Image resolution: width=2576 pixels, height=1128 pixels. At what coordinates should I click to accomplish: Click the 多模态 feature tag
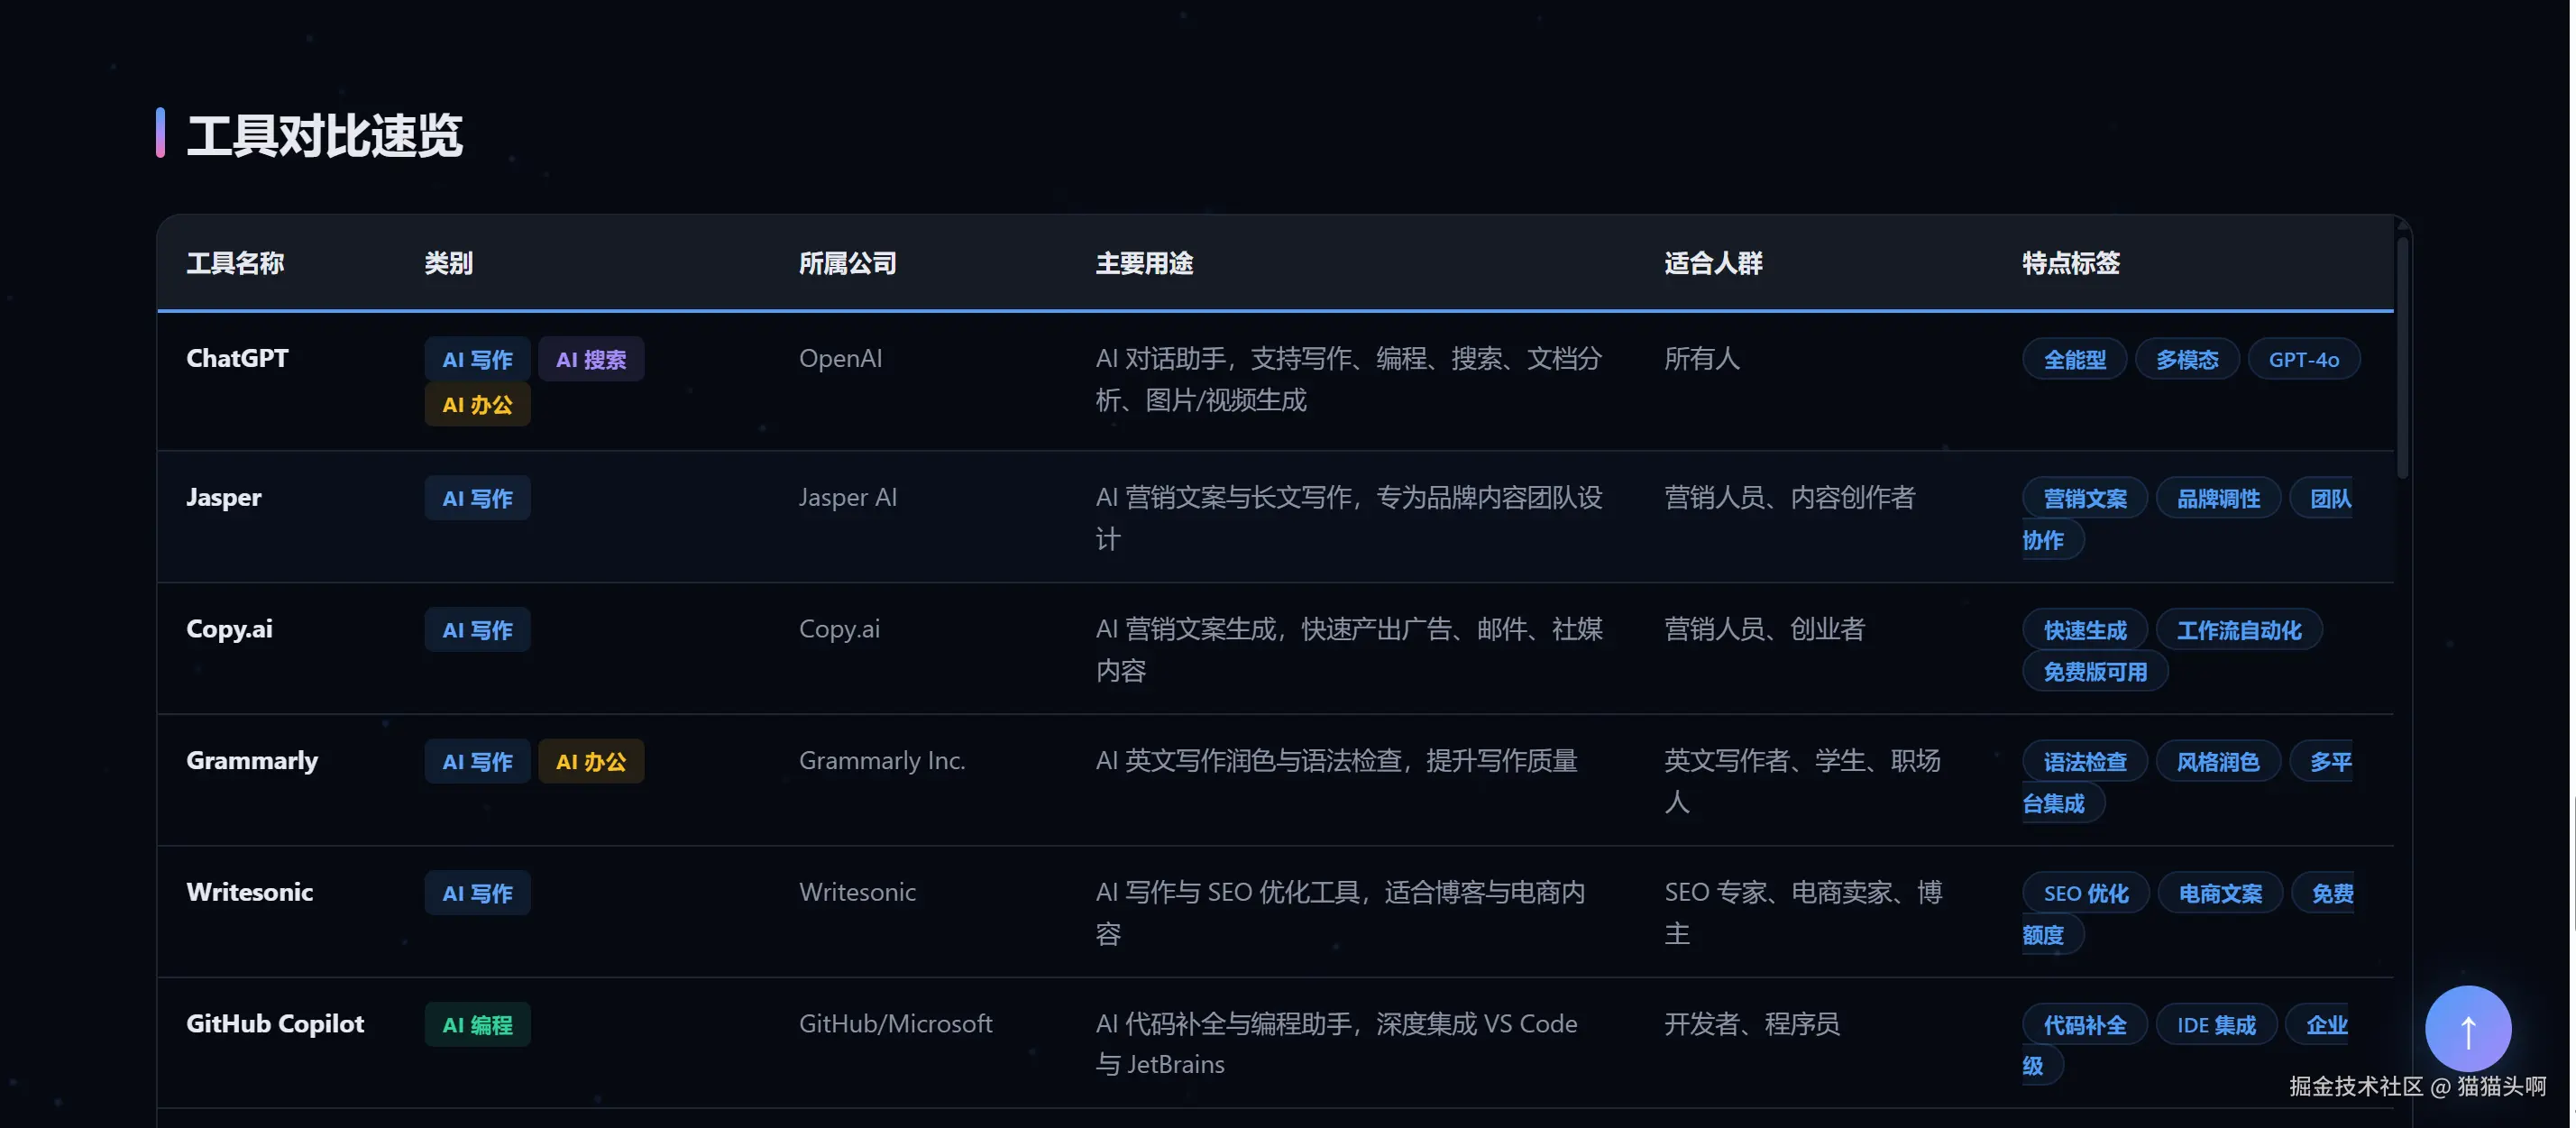pyautogui.click(x=2187, y=360)
